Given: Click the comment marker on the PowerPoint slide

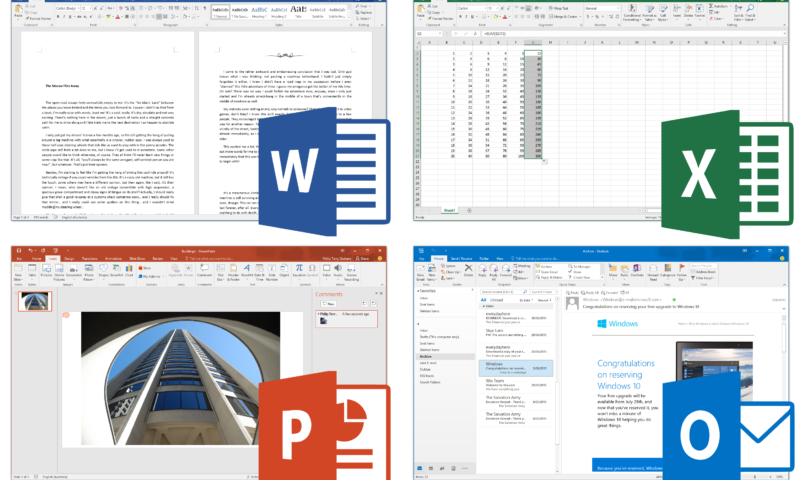Looking at the screenshot, I should [x=66, y=315].
